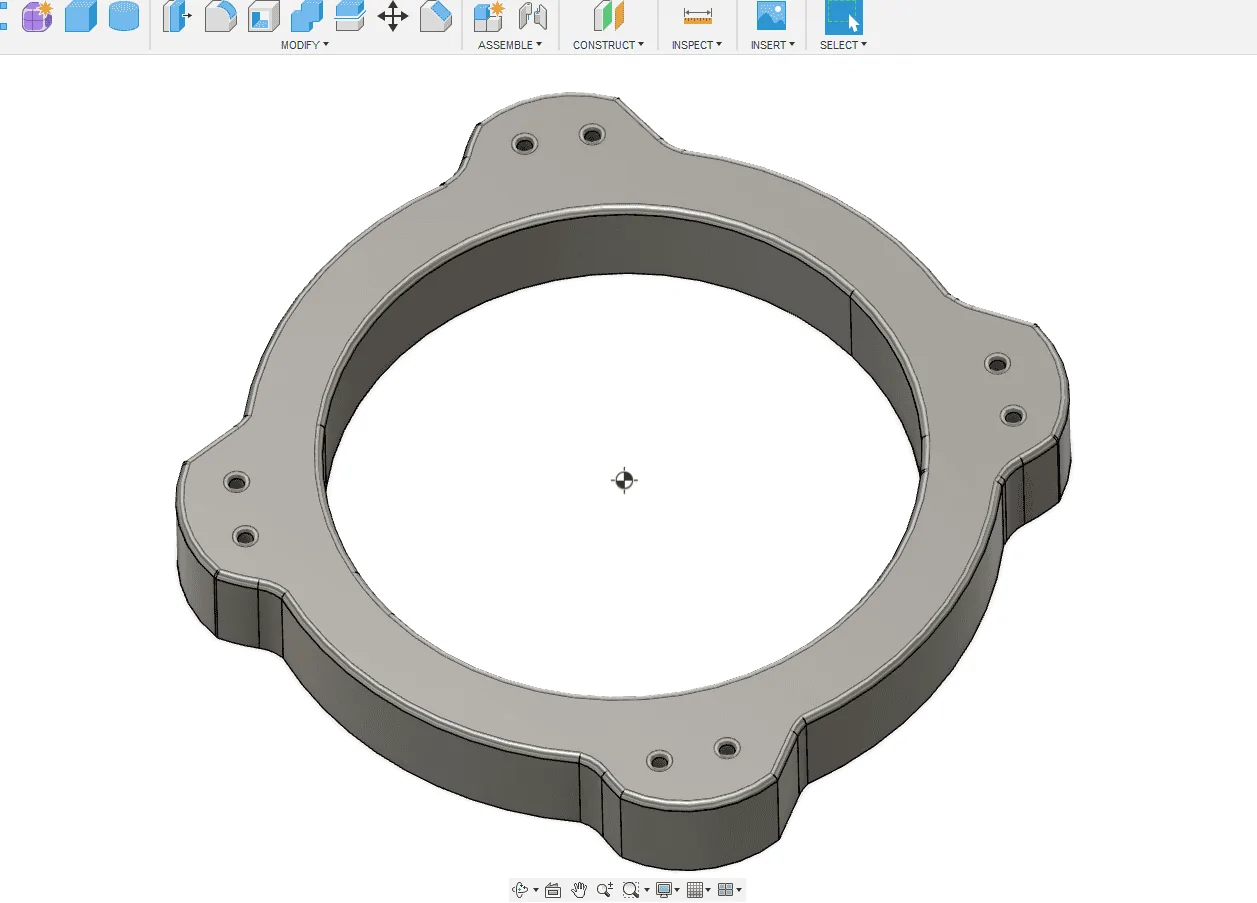Viewport: 1257px width, 903px height.
Task: Open the CONSTRUCT dropdown menu
Action: [608, 45]
